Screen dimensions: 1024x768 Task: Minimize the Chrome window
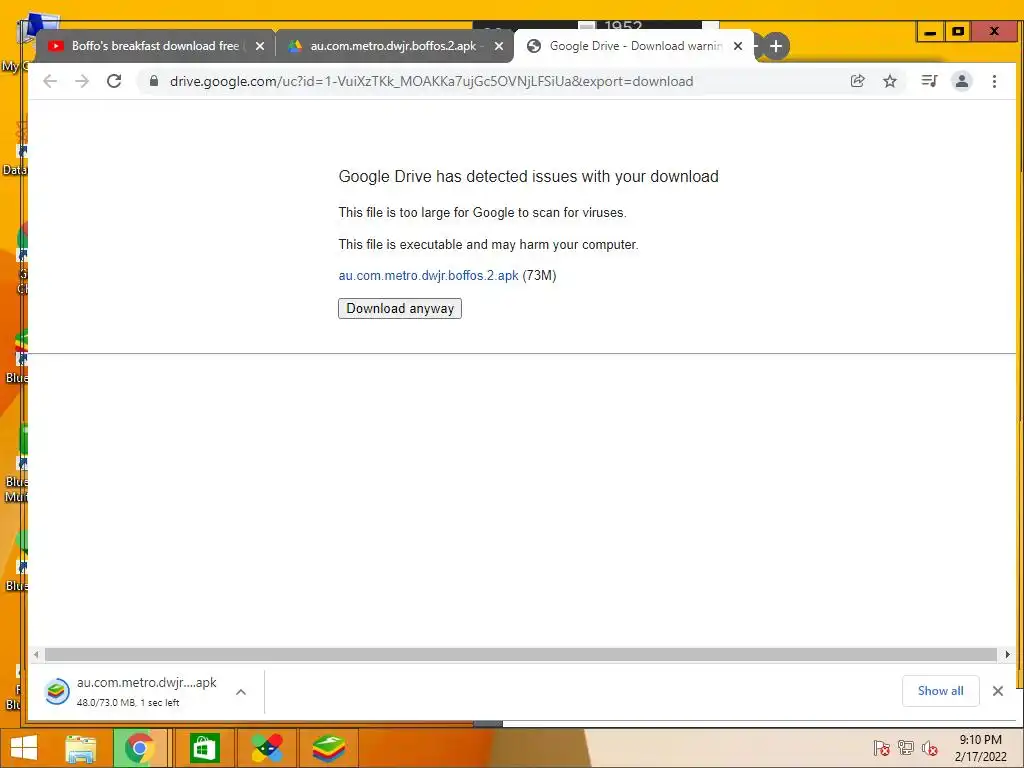[931, 31]
